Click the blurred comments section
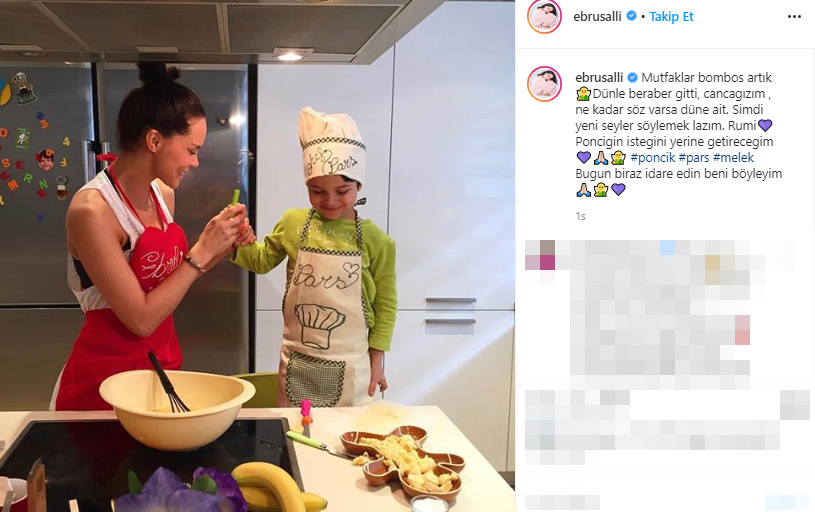815x512 pixels. [x=667, y=374]
